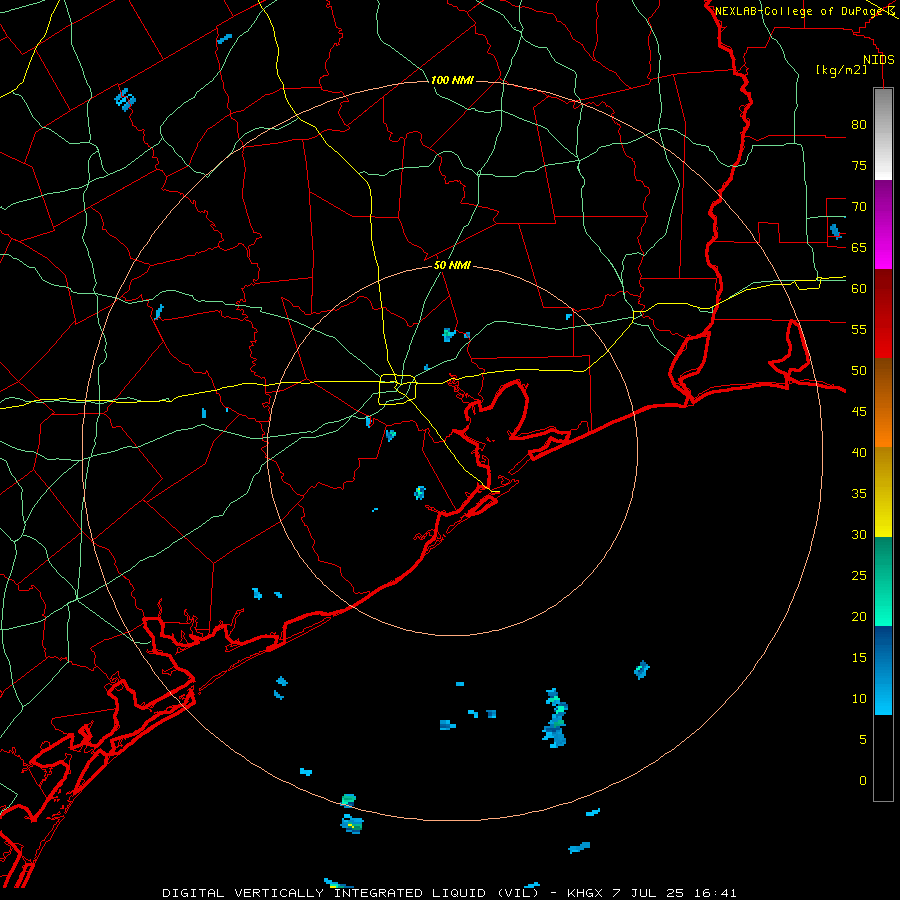Select the 25 value on color scale
Screen dimensions: 900x900
859,575
